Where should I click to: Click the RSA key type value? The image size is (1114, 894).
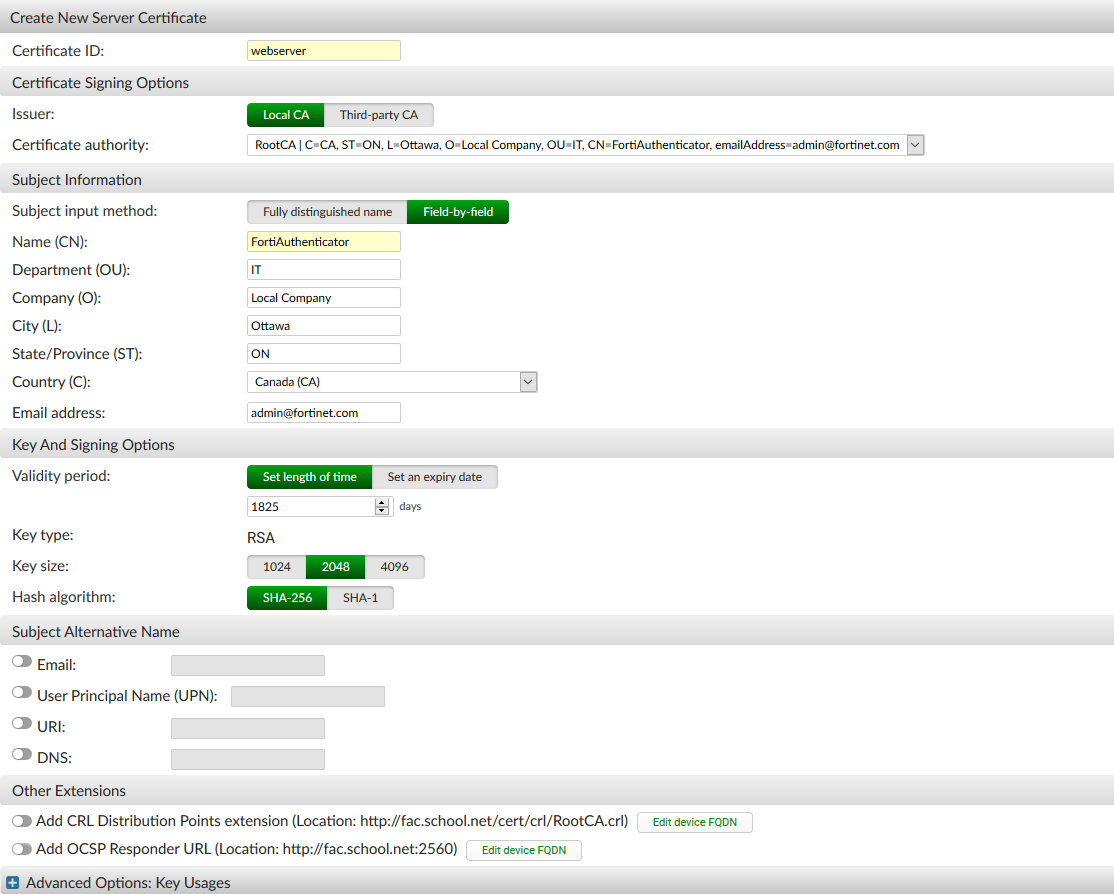click(x=261, y=538)
